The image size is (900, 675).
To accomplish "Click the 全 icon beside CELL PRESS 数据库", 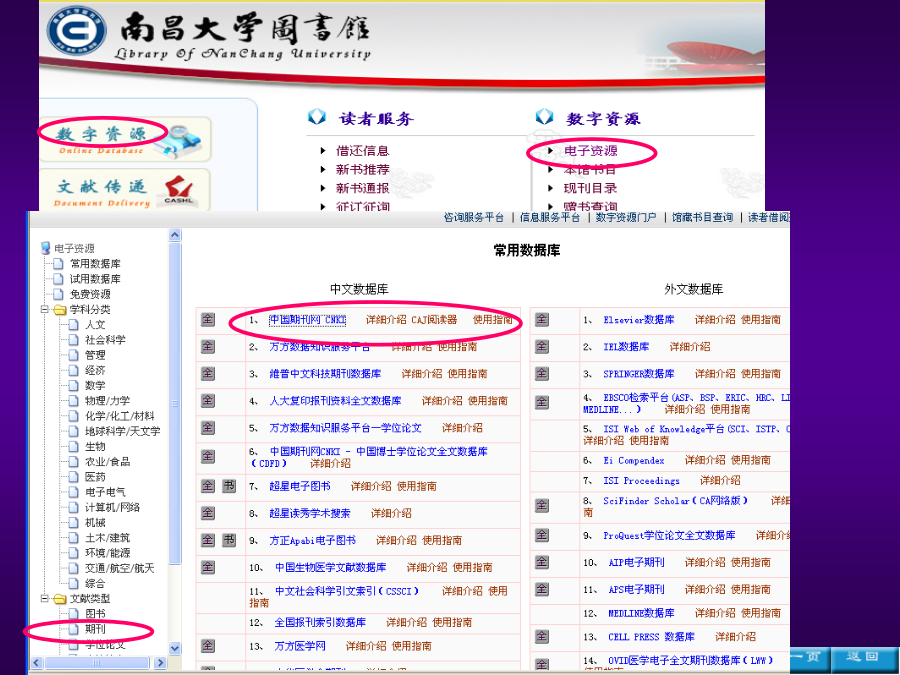I will tap(542, 637).
